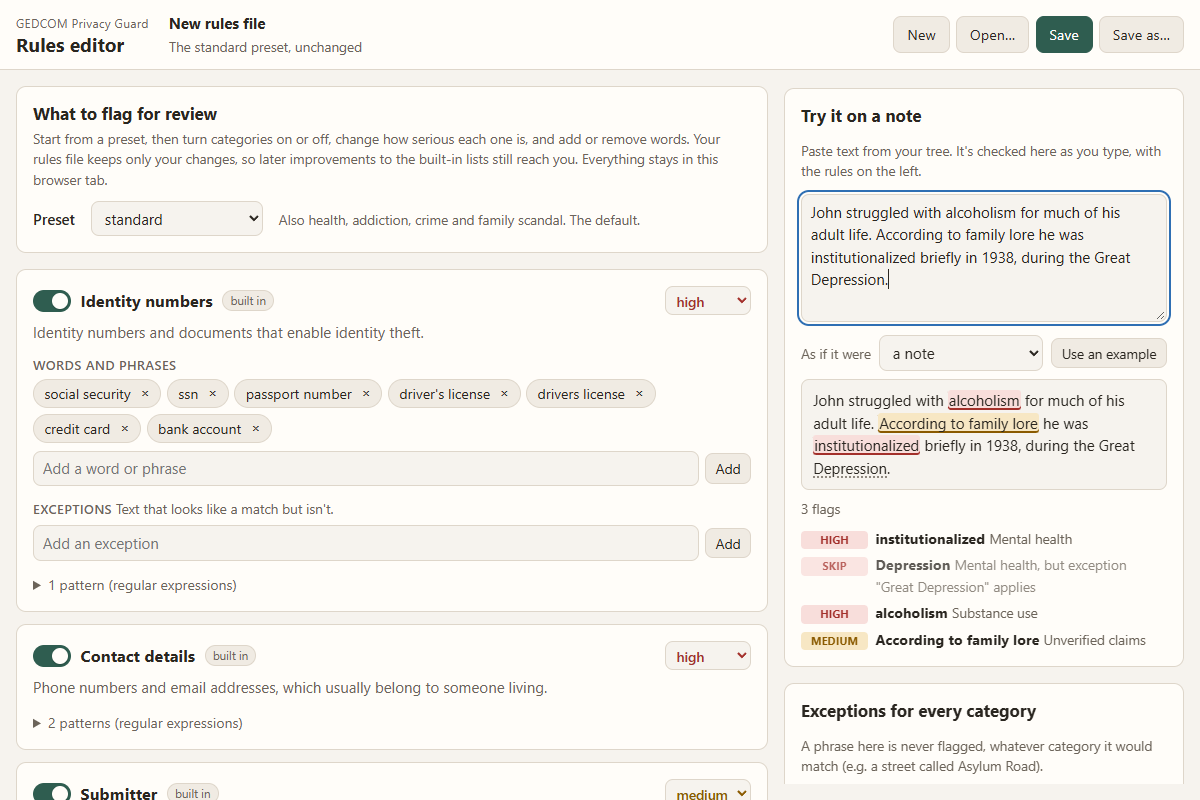Select the 'institutionalized Mental health' flag row
1200x800 pixels.
pyautogui.click(x=984, y=539)
